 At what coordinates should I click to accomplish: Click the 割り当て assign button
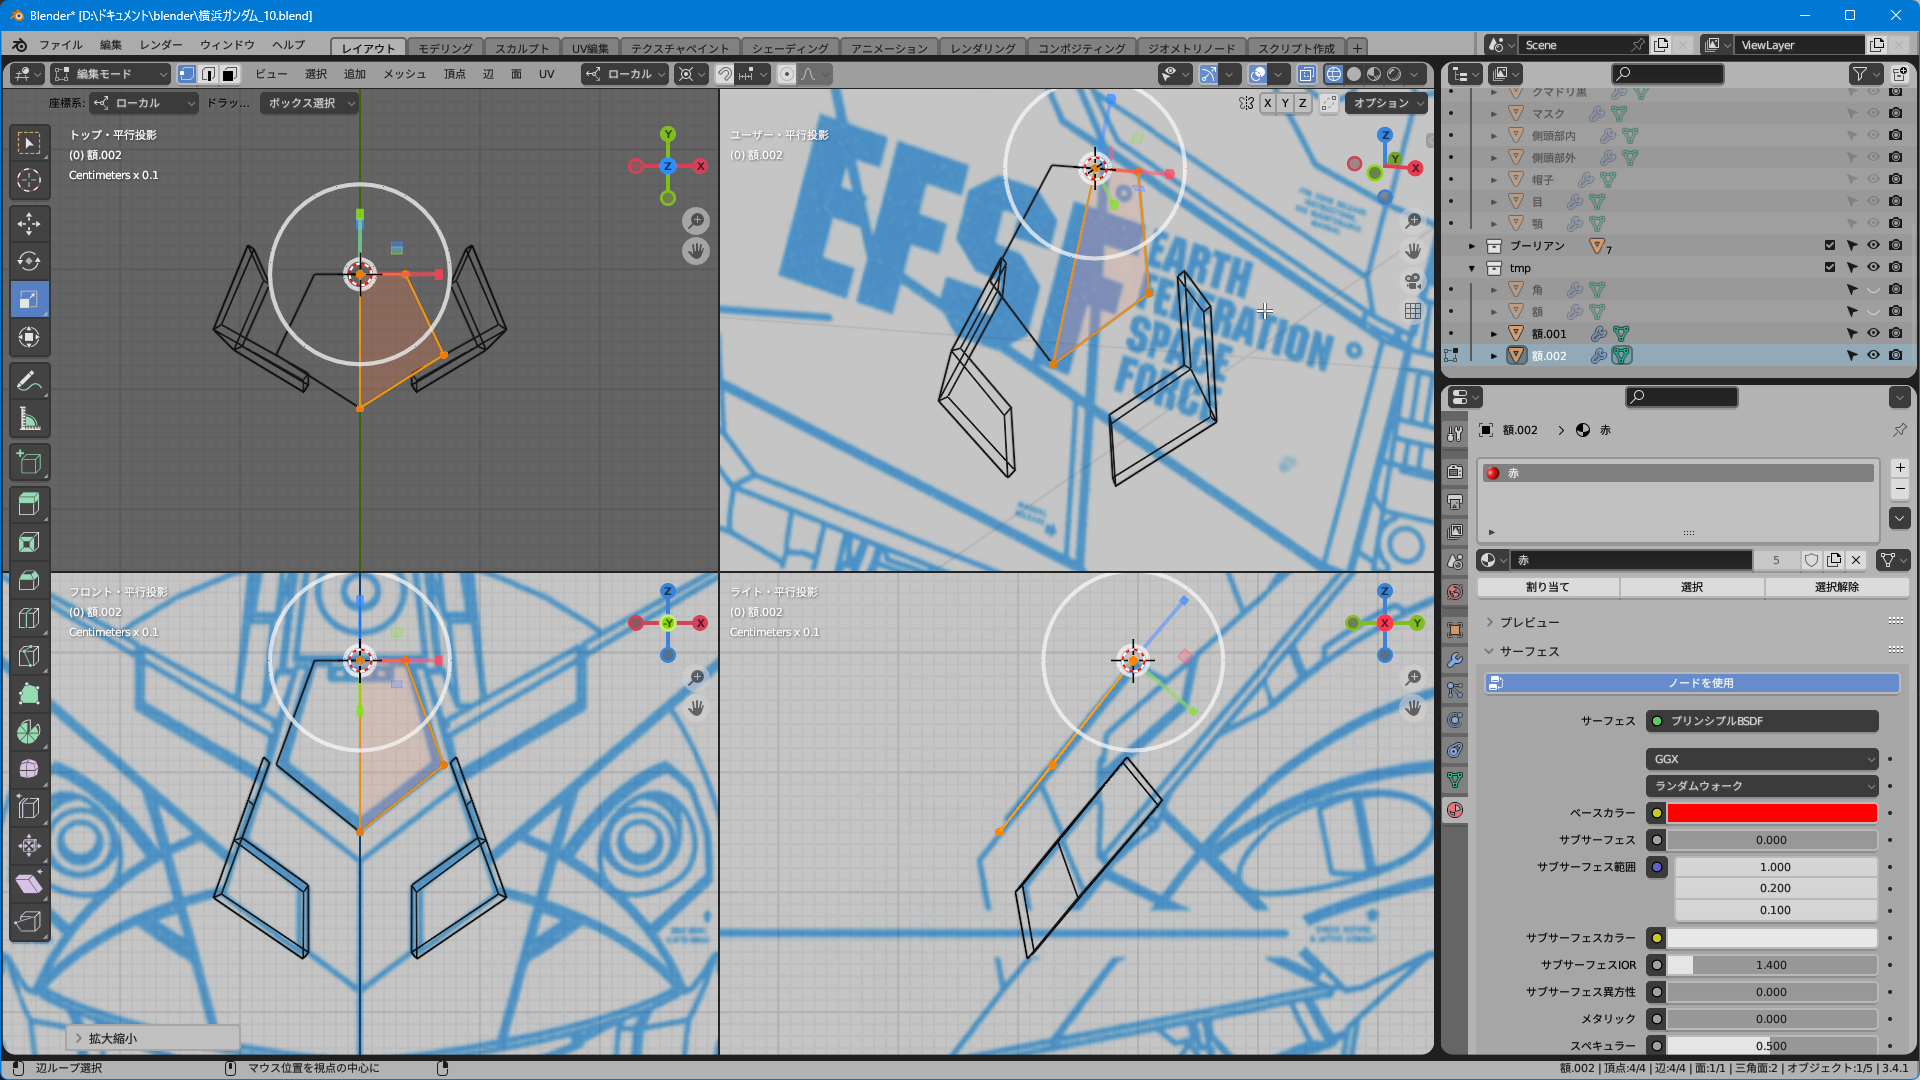pos(1547,587)
